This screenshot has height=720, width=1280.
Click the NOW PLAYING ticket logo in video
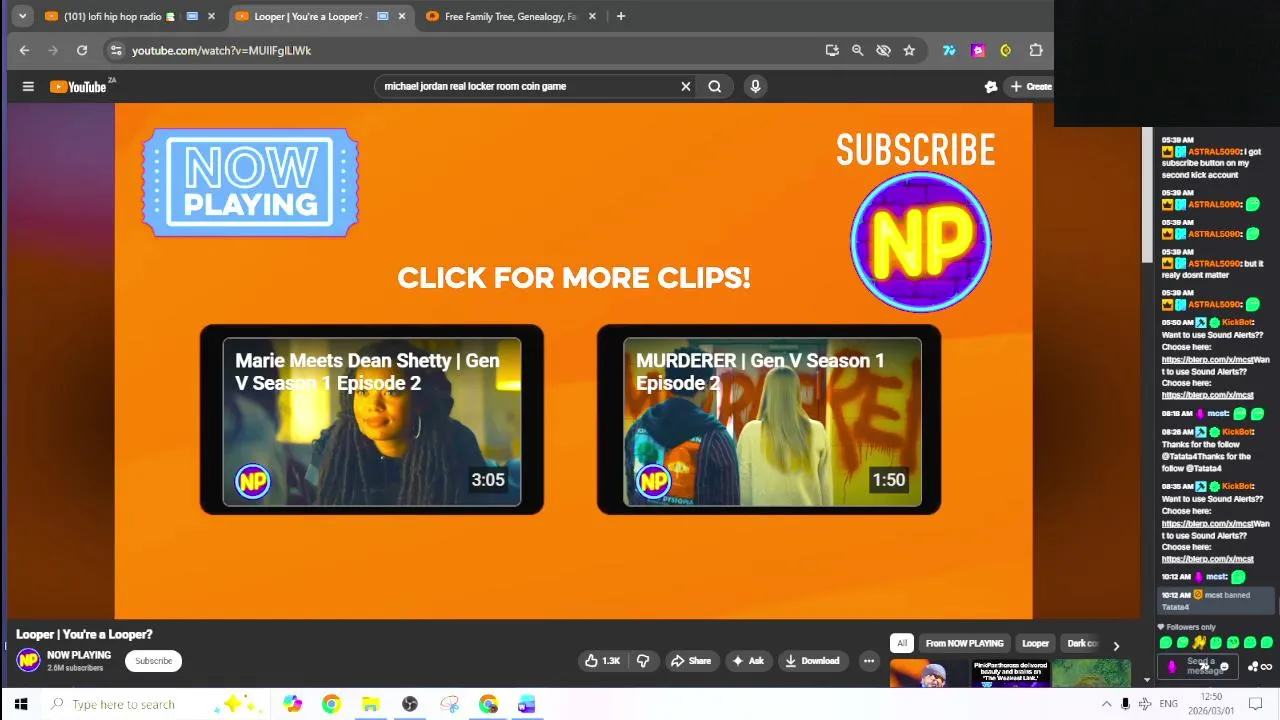250,183
